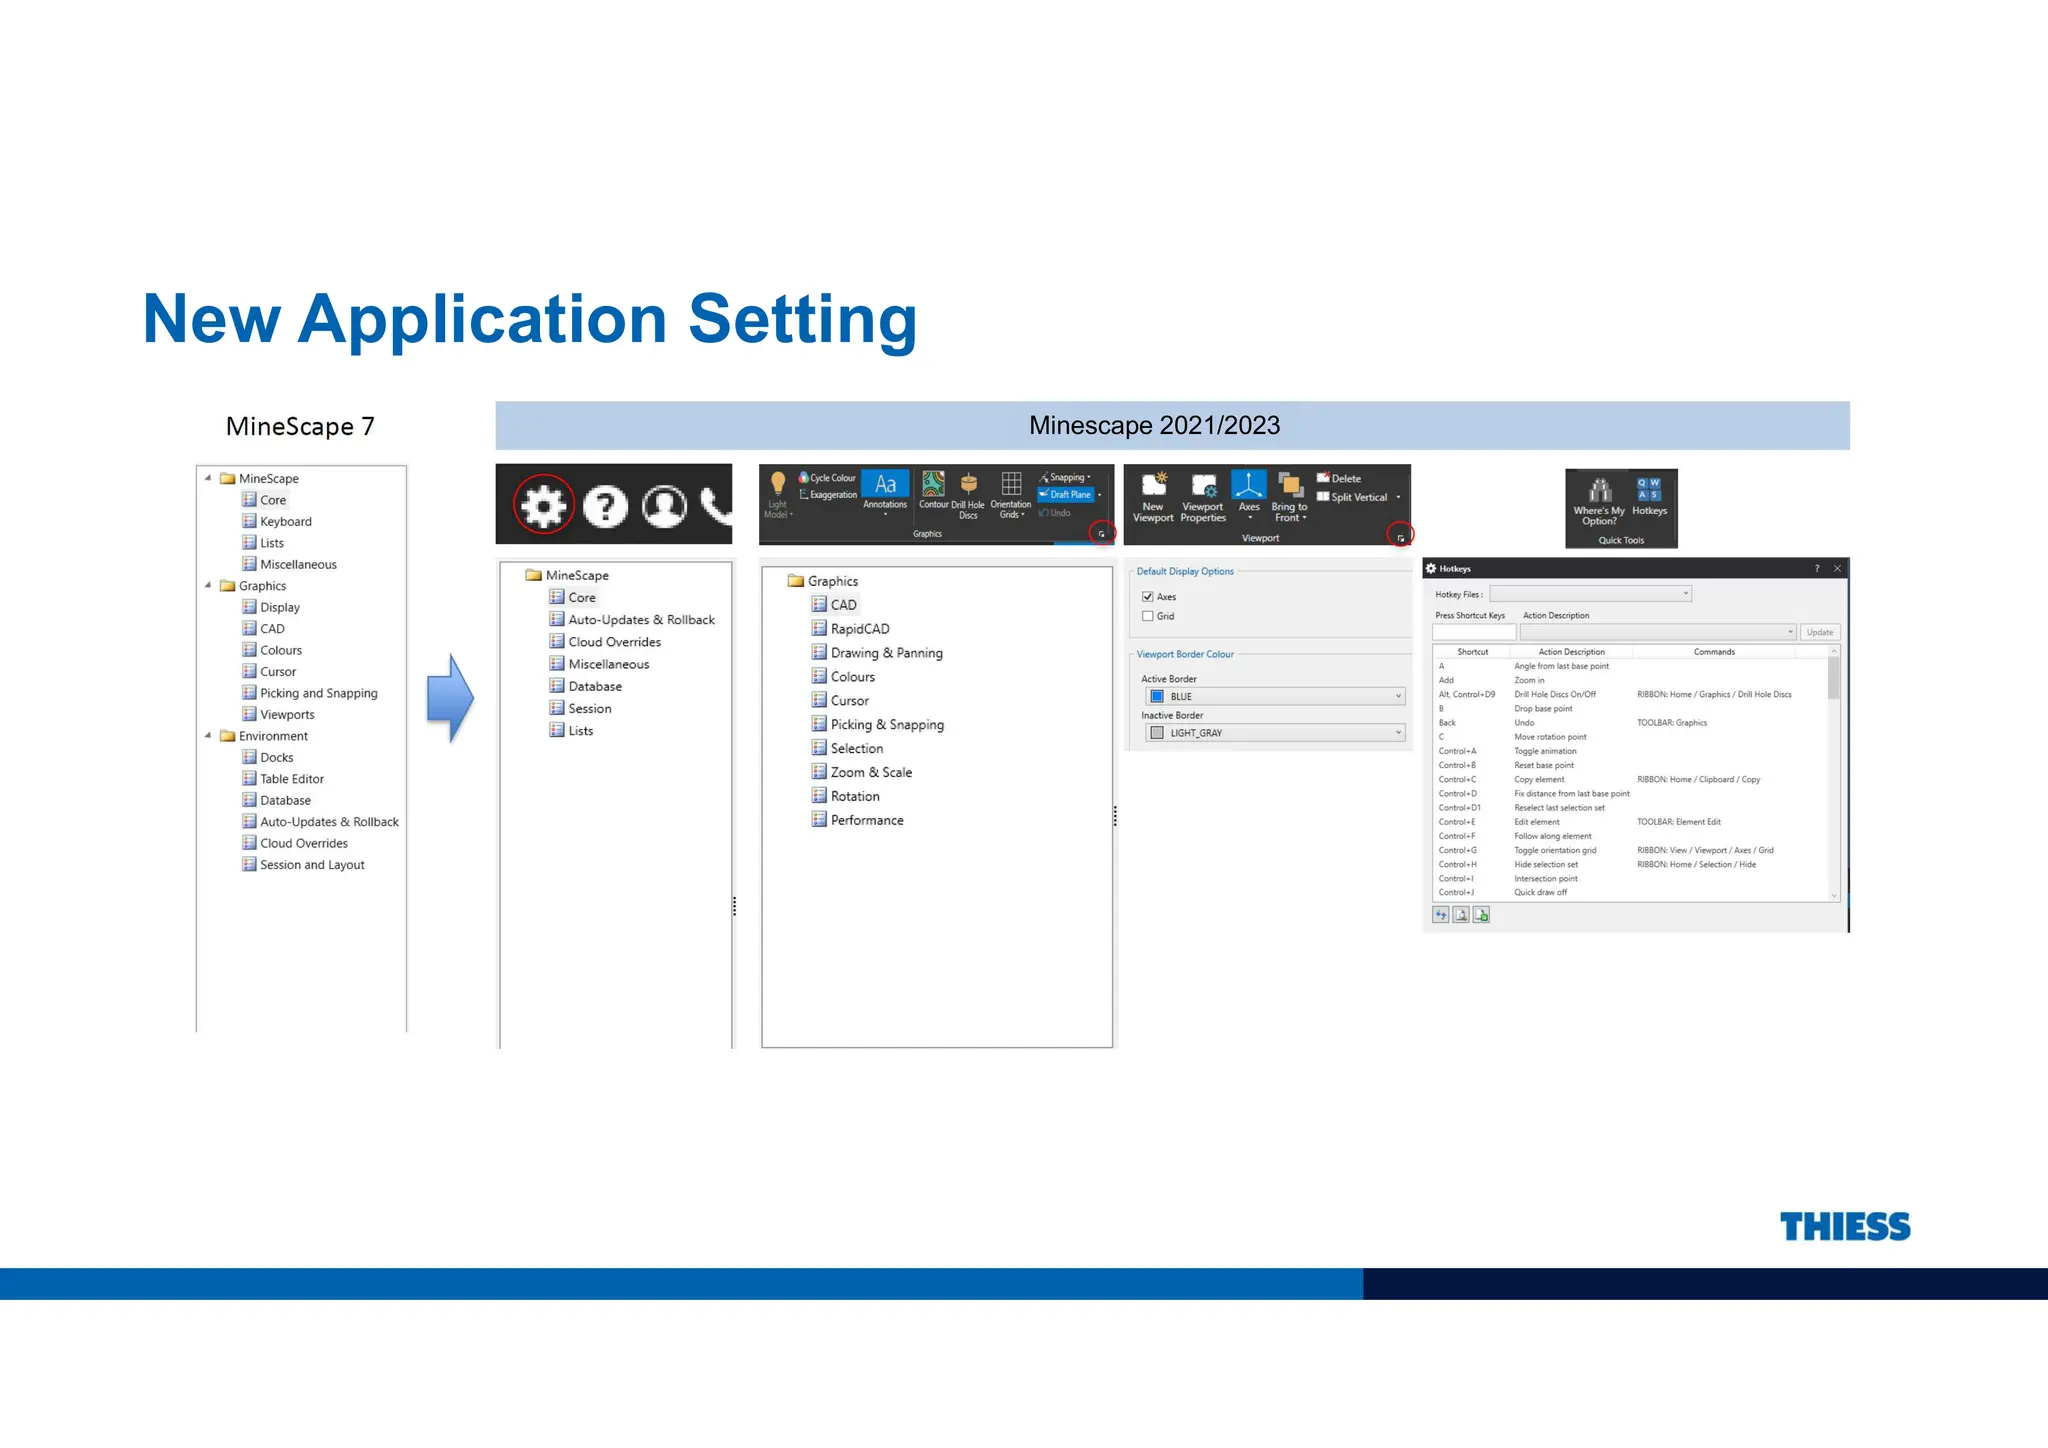This screenshot has width=2048, height=1448.
Task: Expand the Hotkey Files combo box
Action: (x=1590, y=594)
